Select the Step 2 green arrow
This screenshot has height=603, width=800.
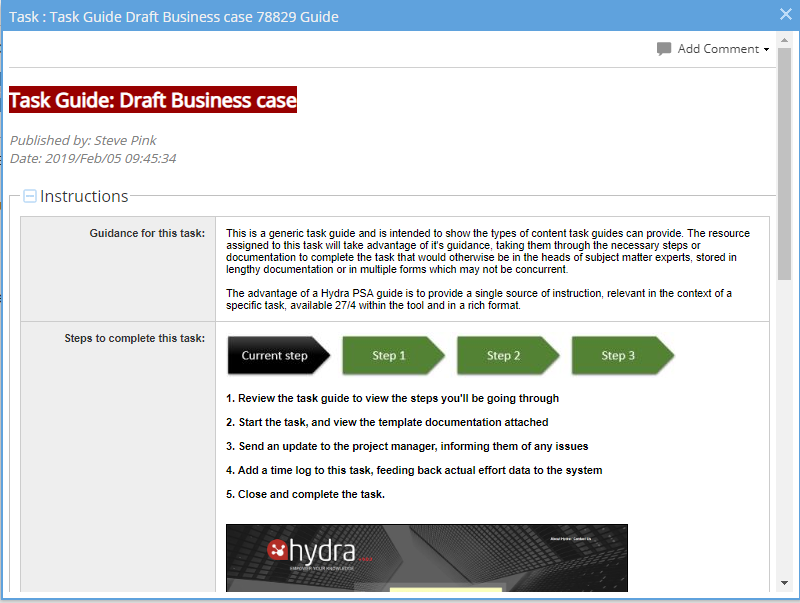click(508, 356)
